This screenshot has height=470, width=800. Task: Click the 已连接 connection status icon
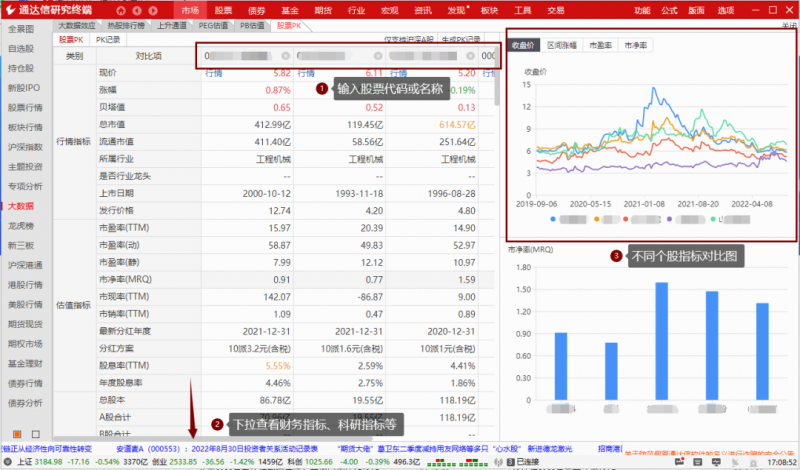[x=510, y=462]
